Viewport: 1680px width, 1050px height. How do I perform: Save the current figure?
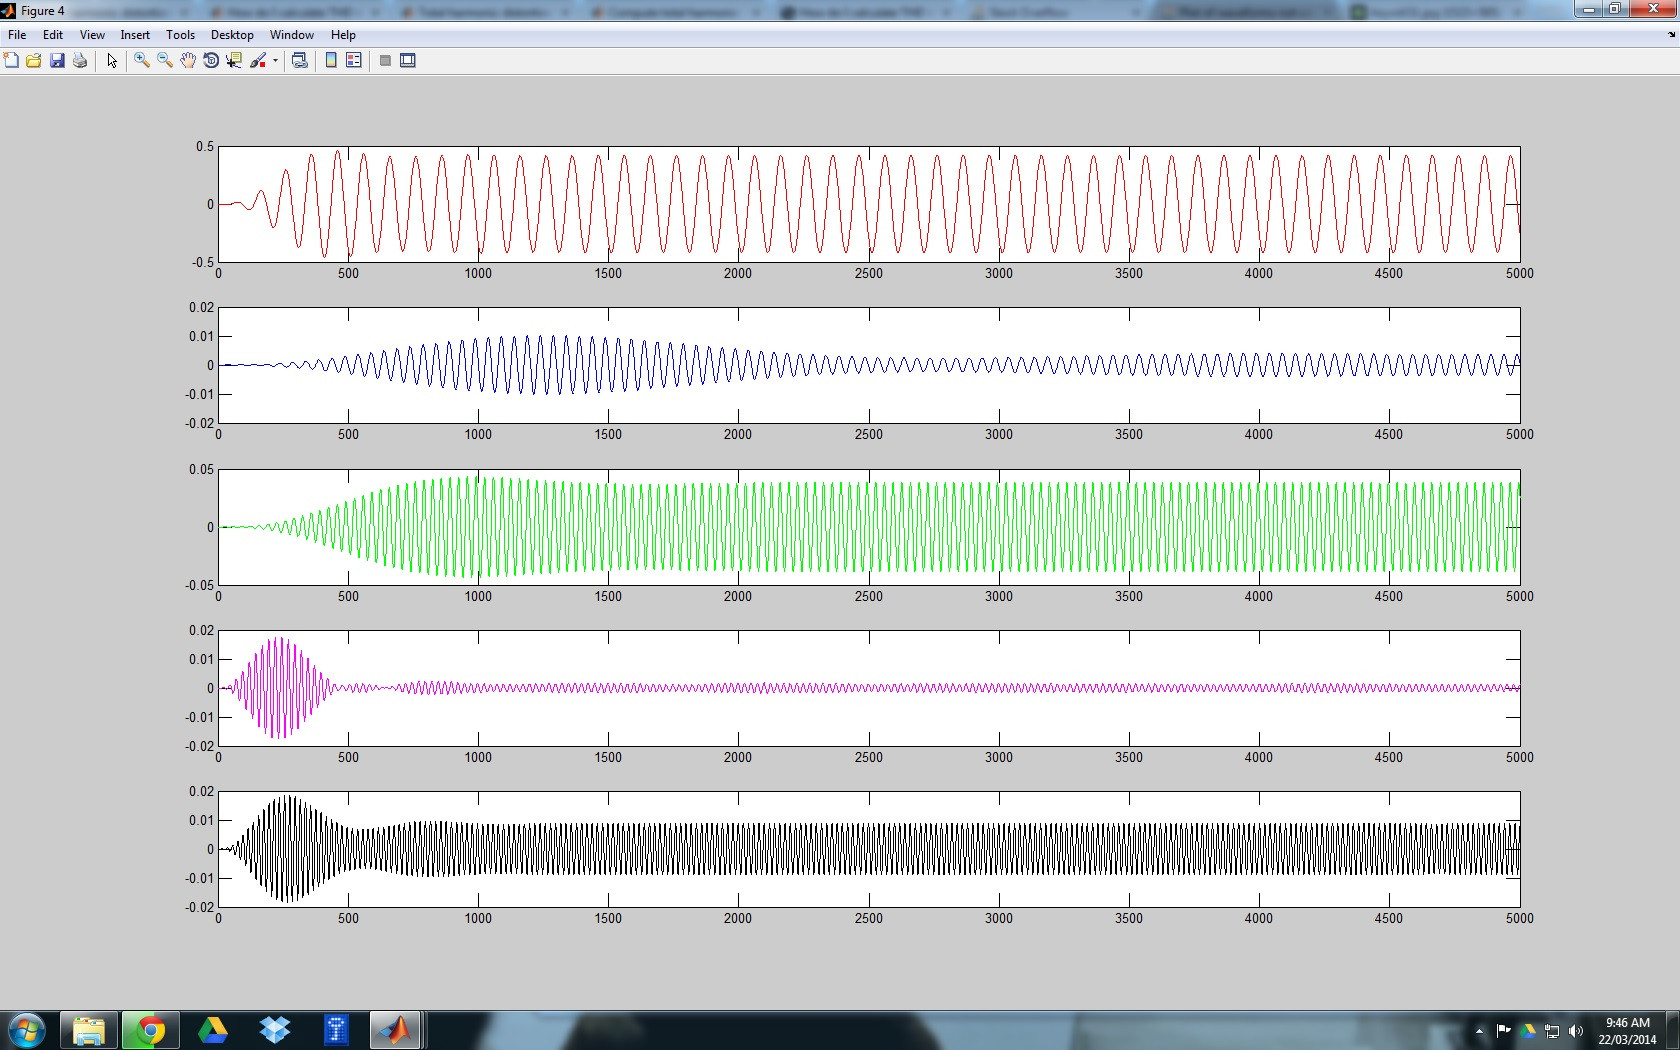[57, 60]
